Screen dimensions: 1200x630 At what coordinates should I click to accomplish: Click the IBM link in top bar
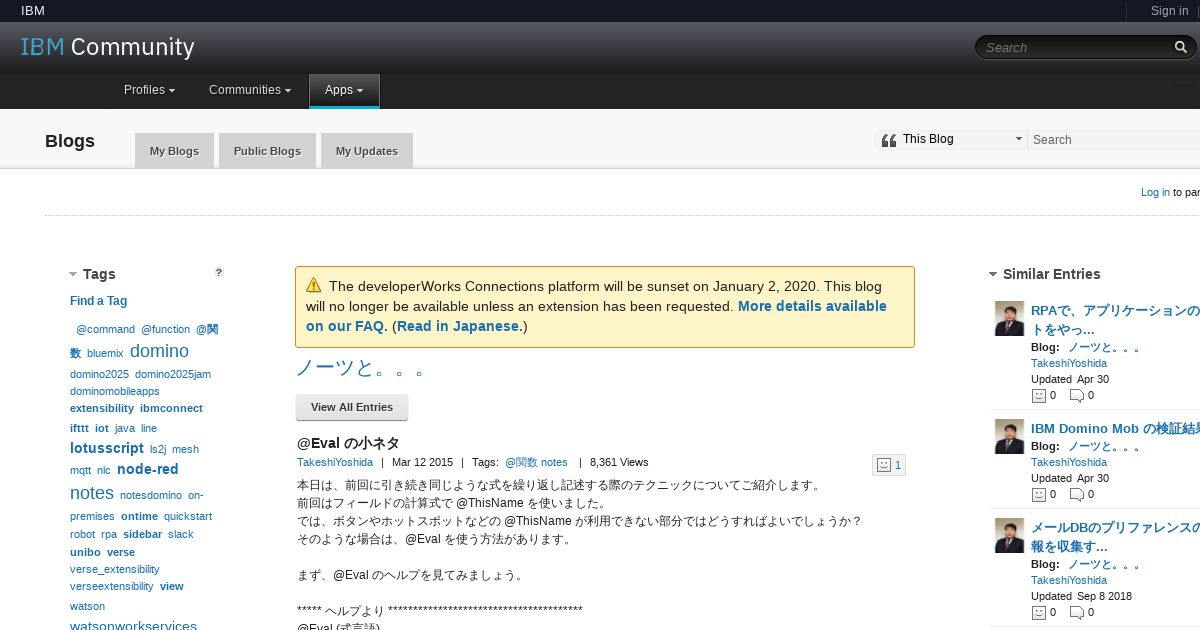coord(33,11)
